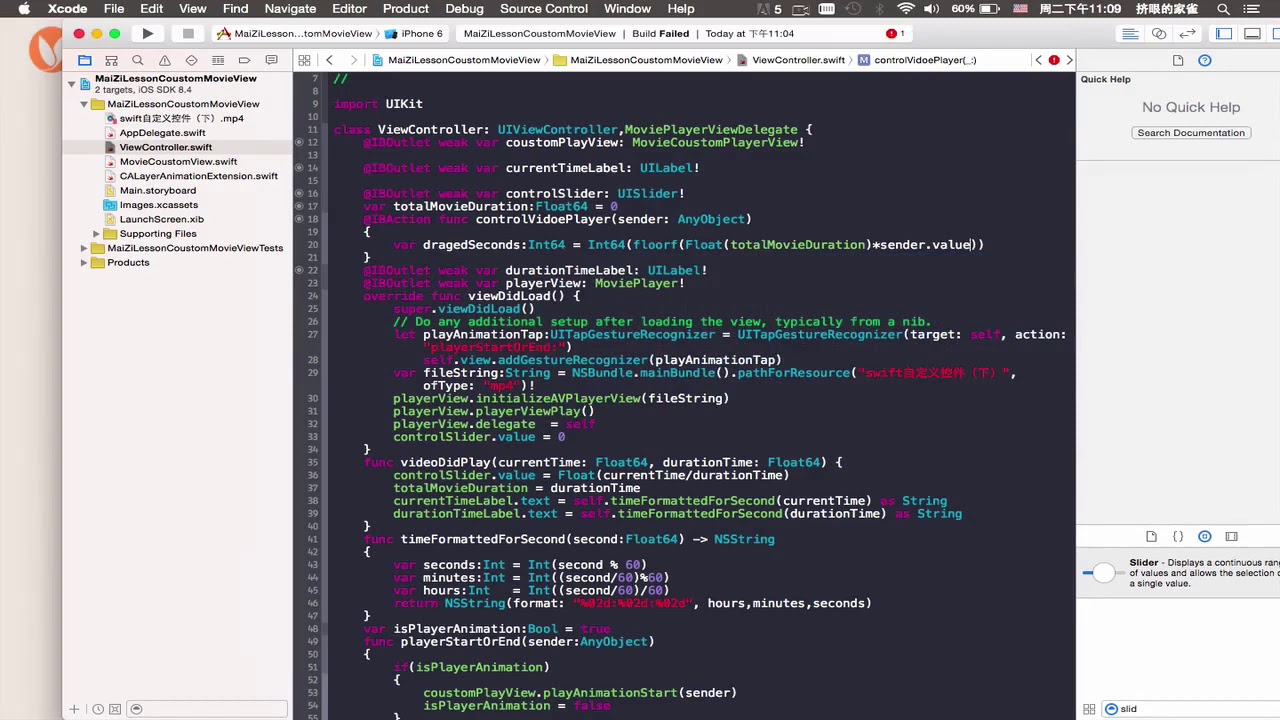Collapse the MaiZiLessonCoustomMovieView project root
1280x720 pixels.
coord(71,84)
